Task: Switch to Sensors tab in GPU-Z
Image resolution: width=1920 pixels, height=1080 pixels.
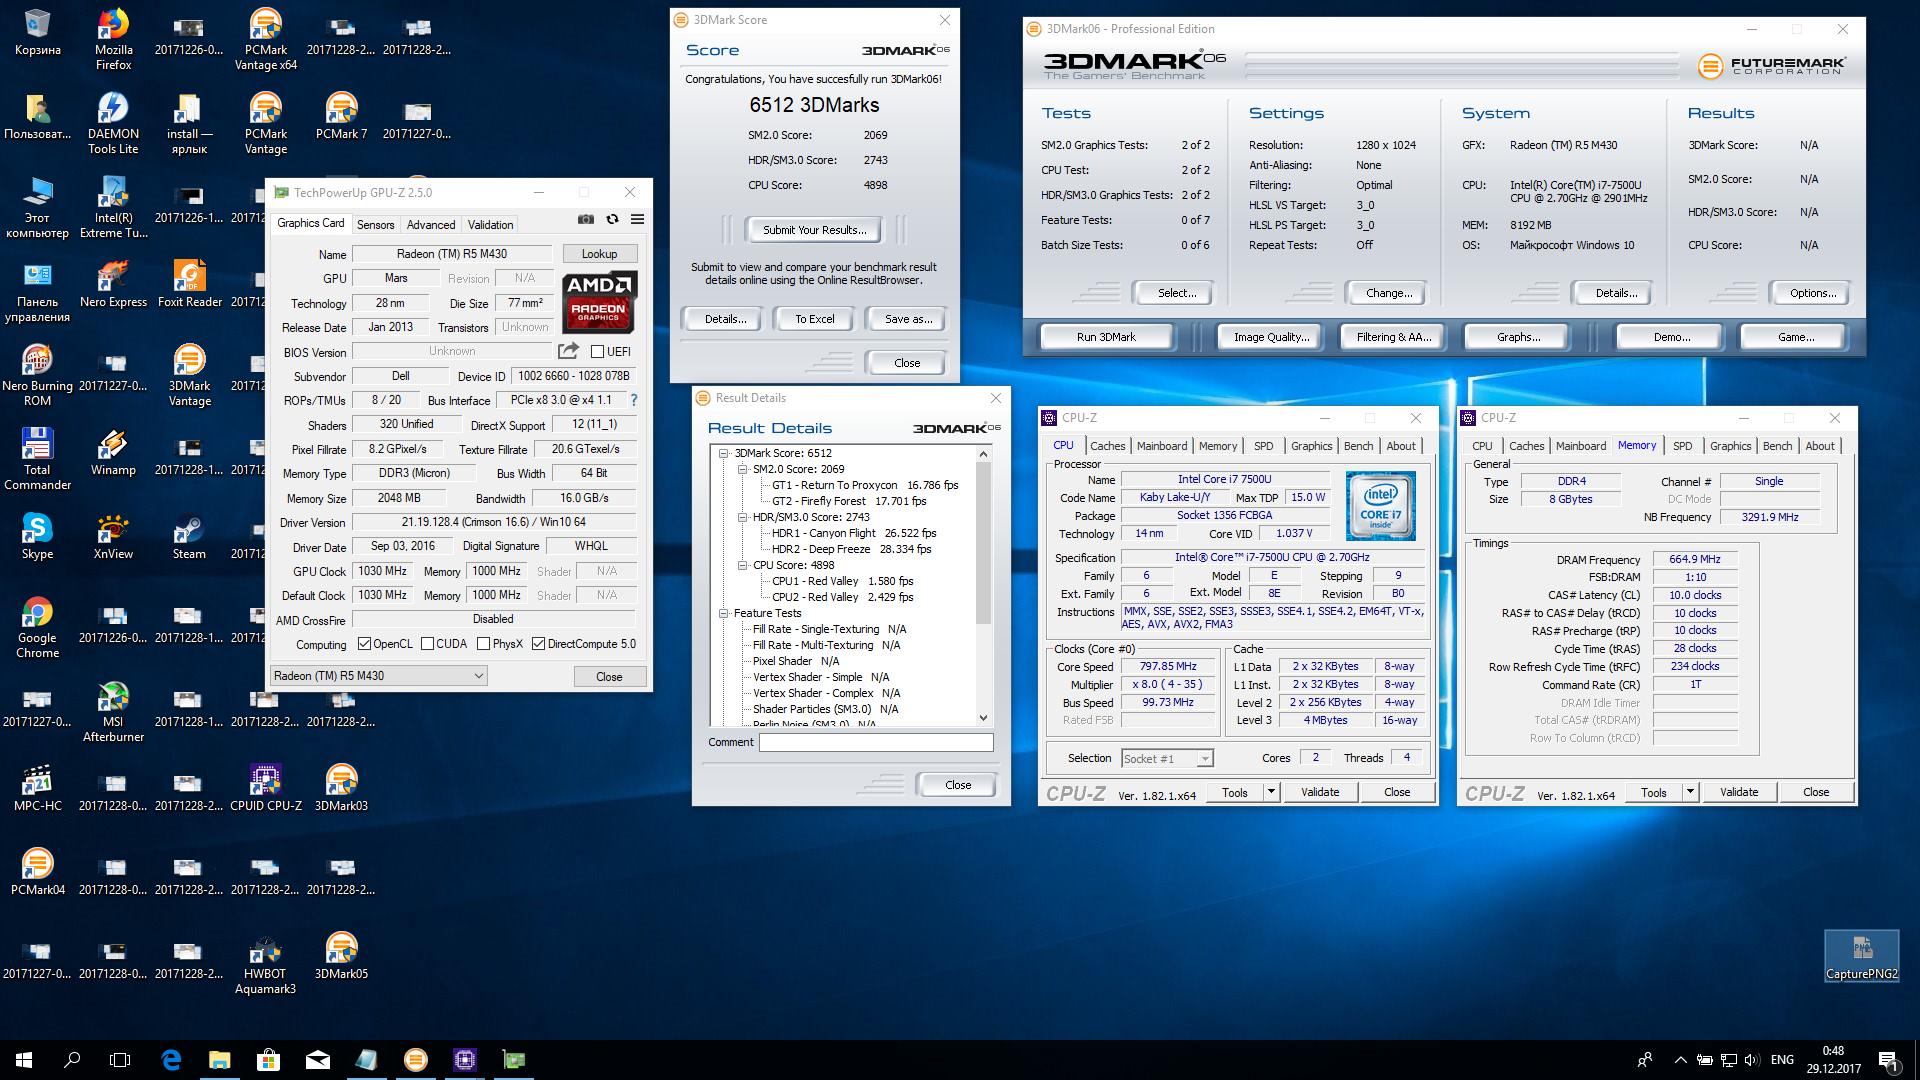Action: tap(375, 224)
